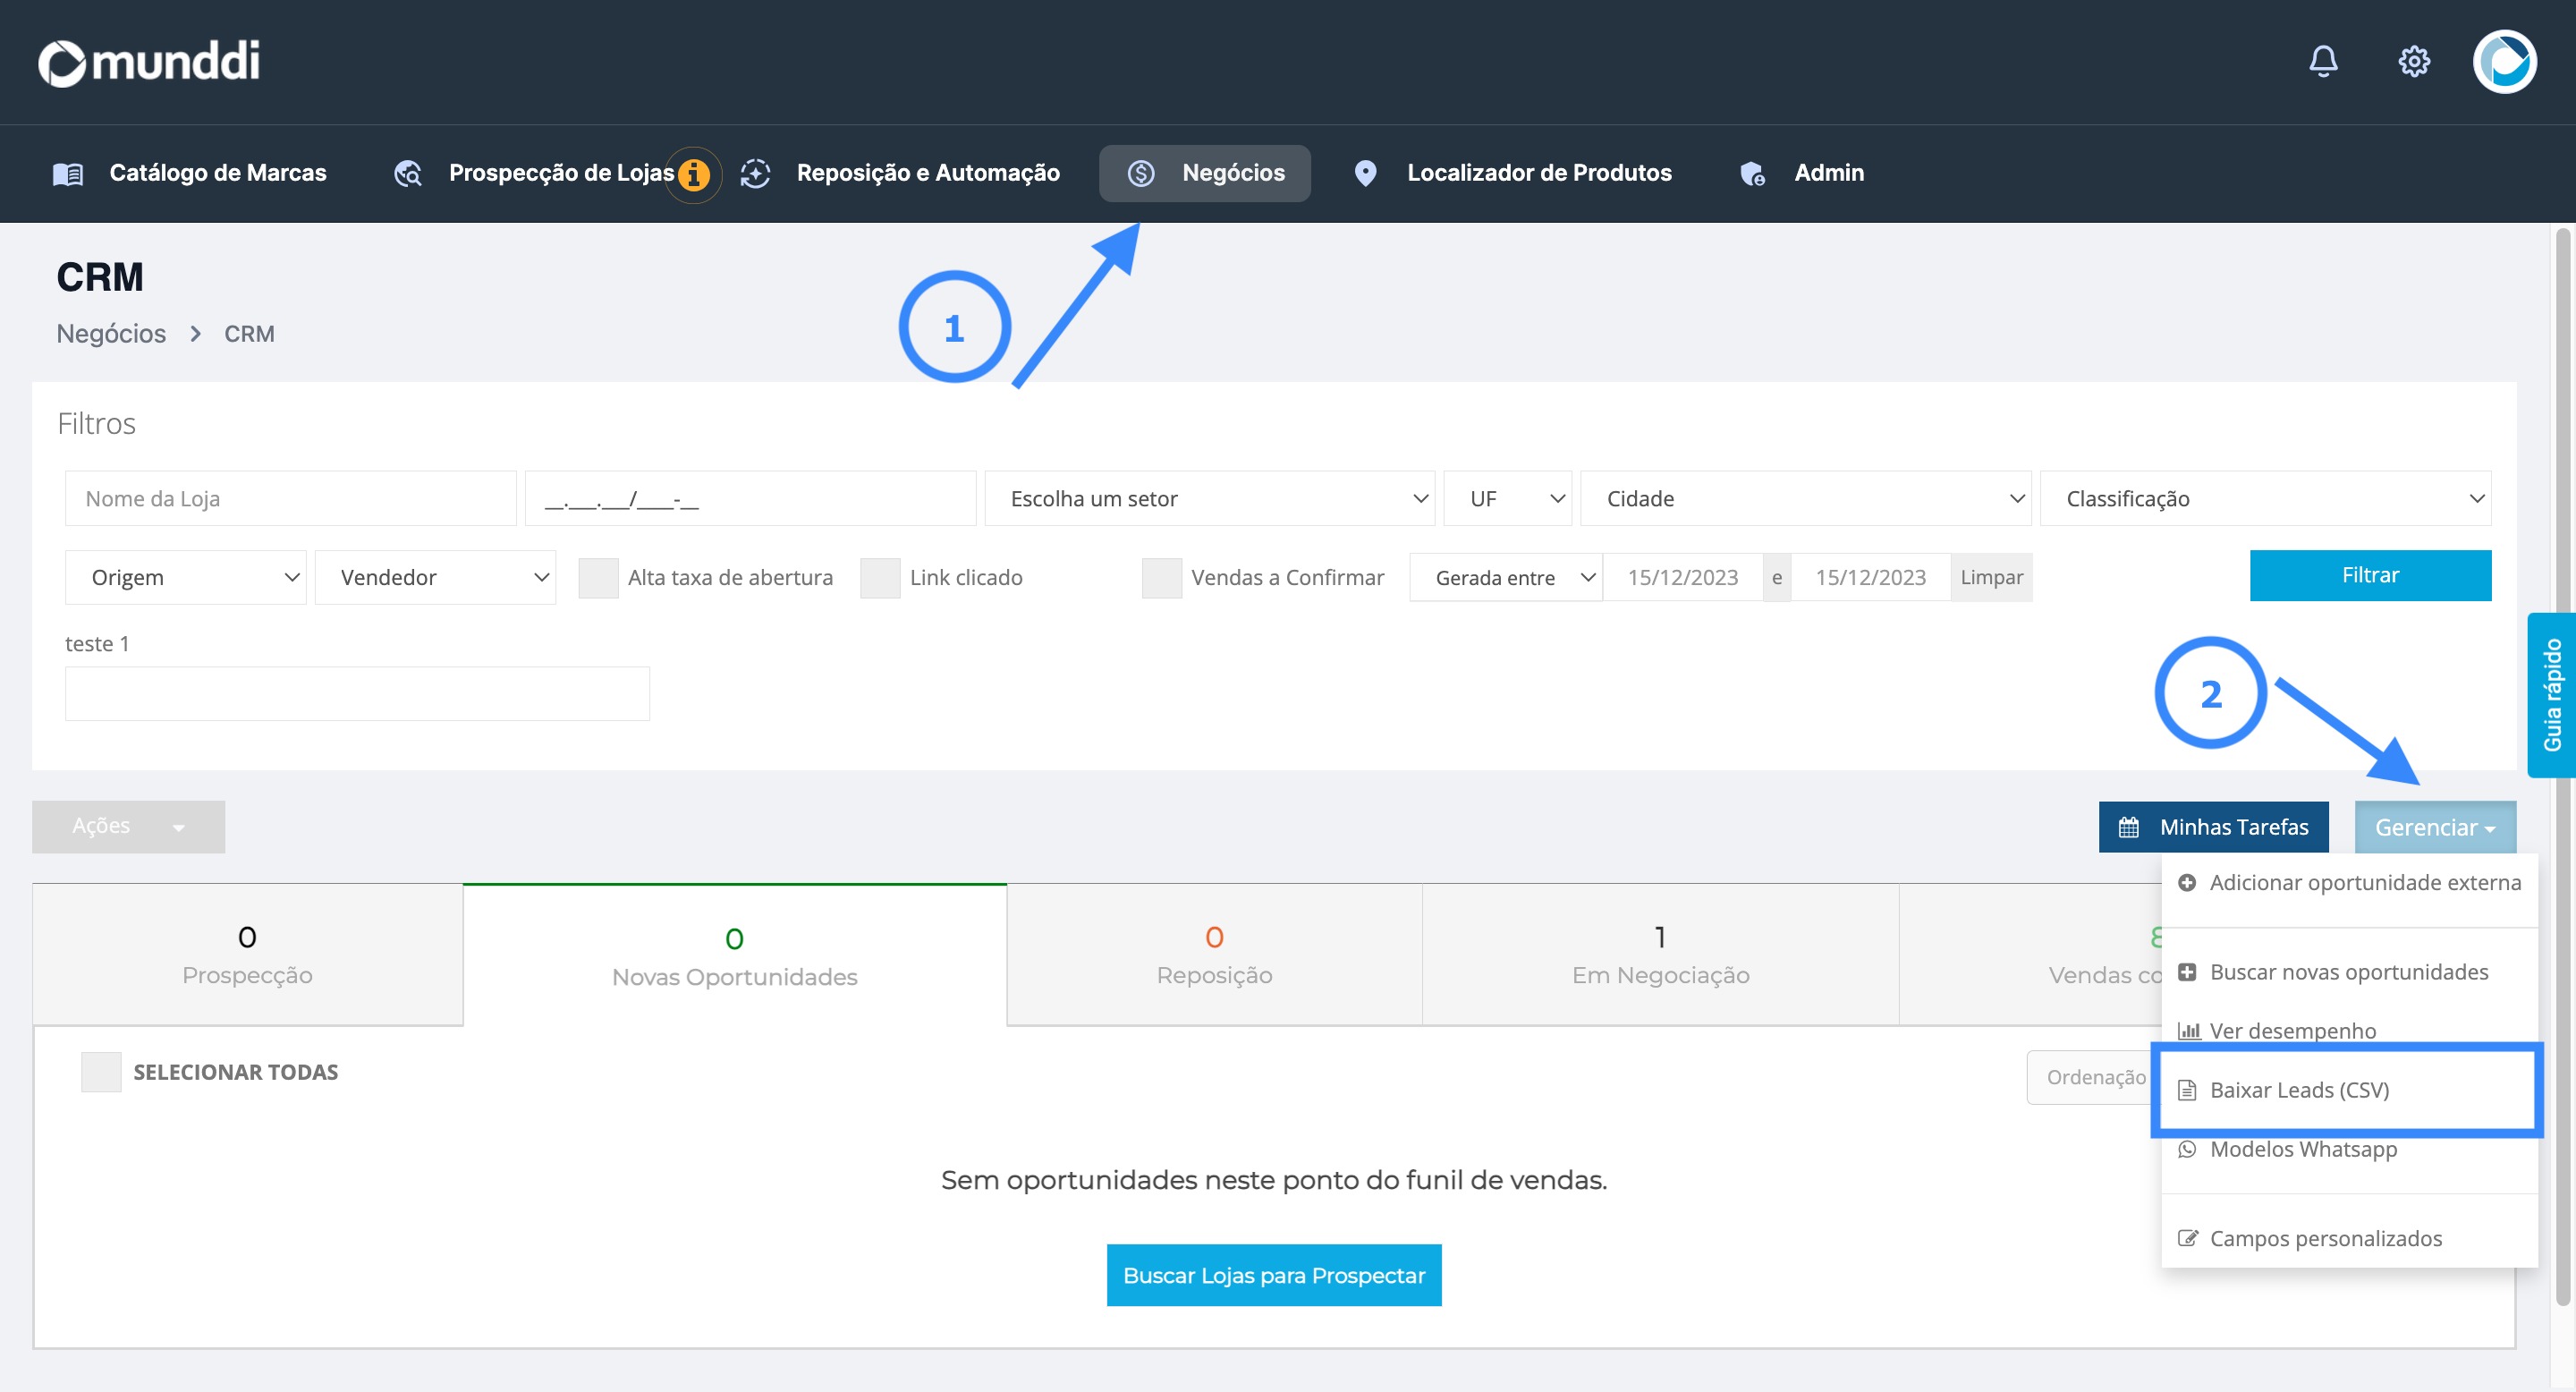Open Minhas Tarefas
2576x1392 pixels.
click(x=2213, y=827)
